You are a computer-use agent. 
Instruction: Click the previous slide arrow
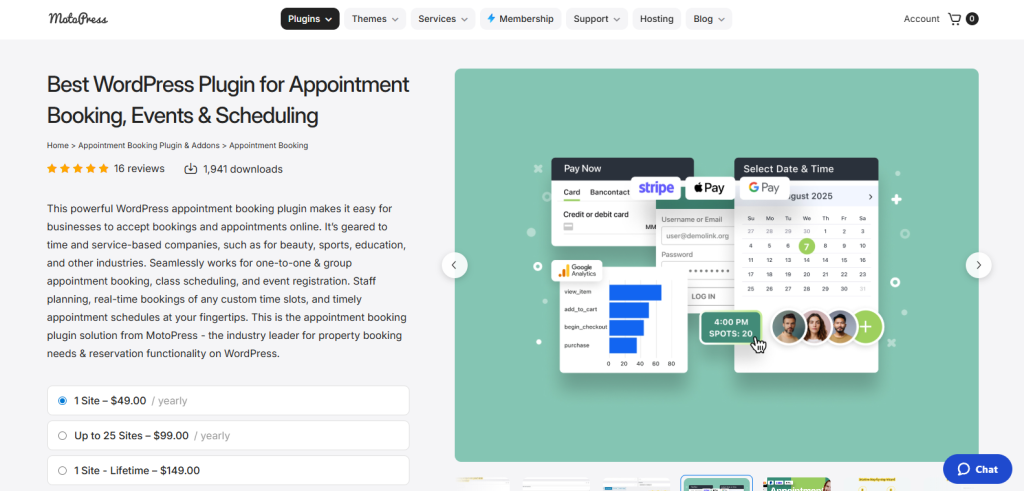tap(454, 265)
